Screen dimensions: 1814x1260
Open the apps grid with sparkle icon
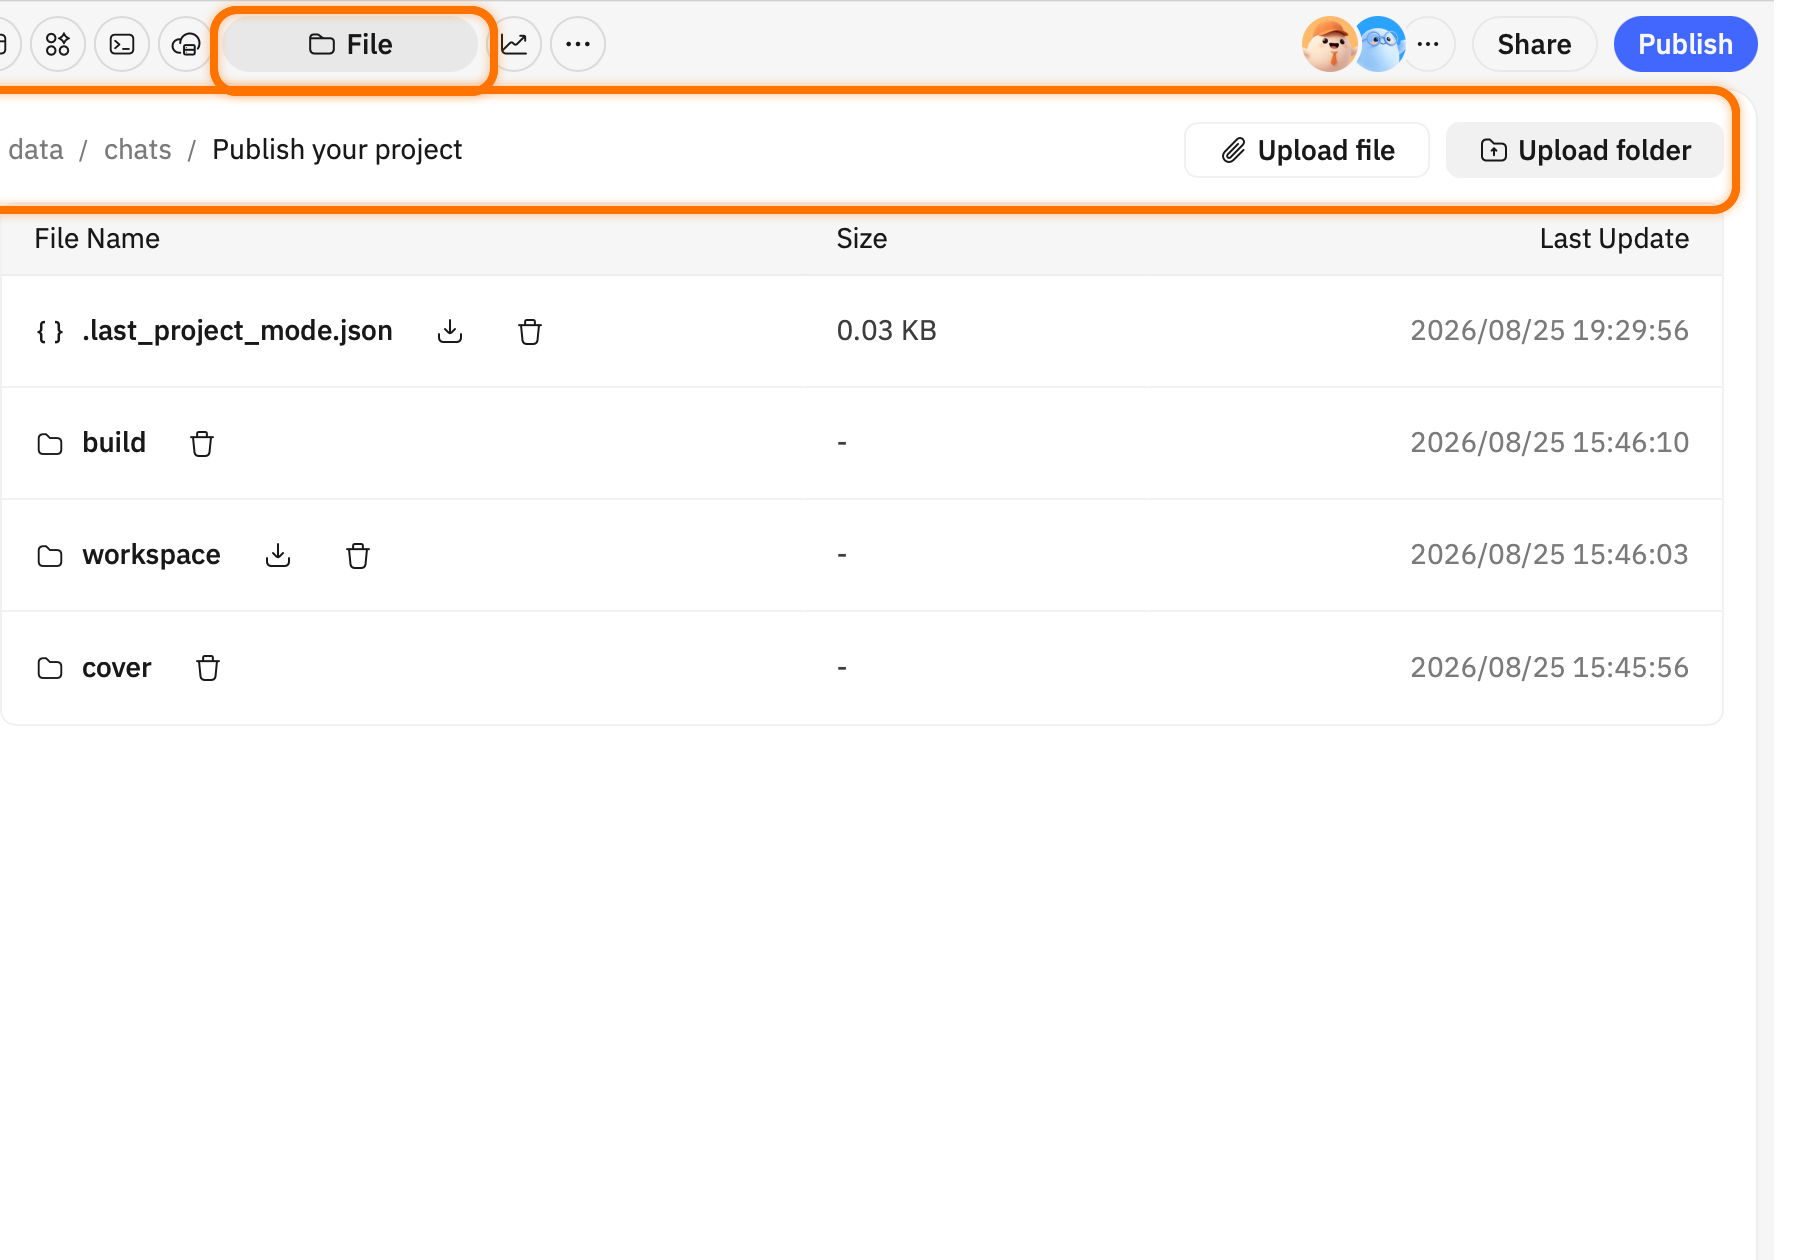[x=58, y=44]
